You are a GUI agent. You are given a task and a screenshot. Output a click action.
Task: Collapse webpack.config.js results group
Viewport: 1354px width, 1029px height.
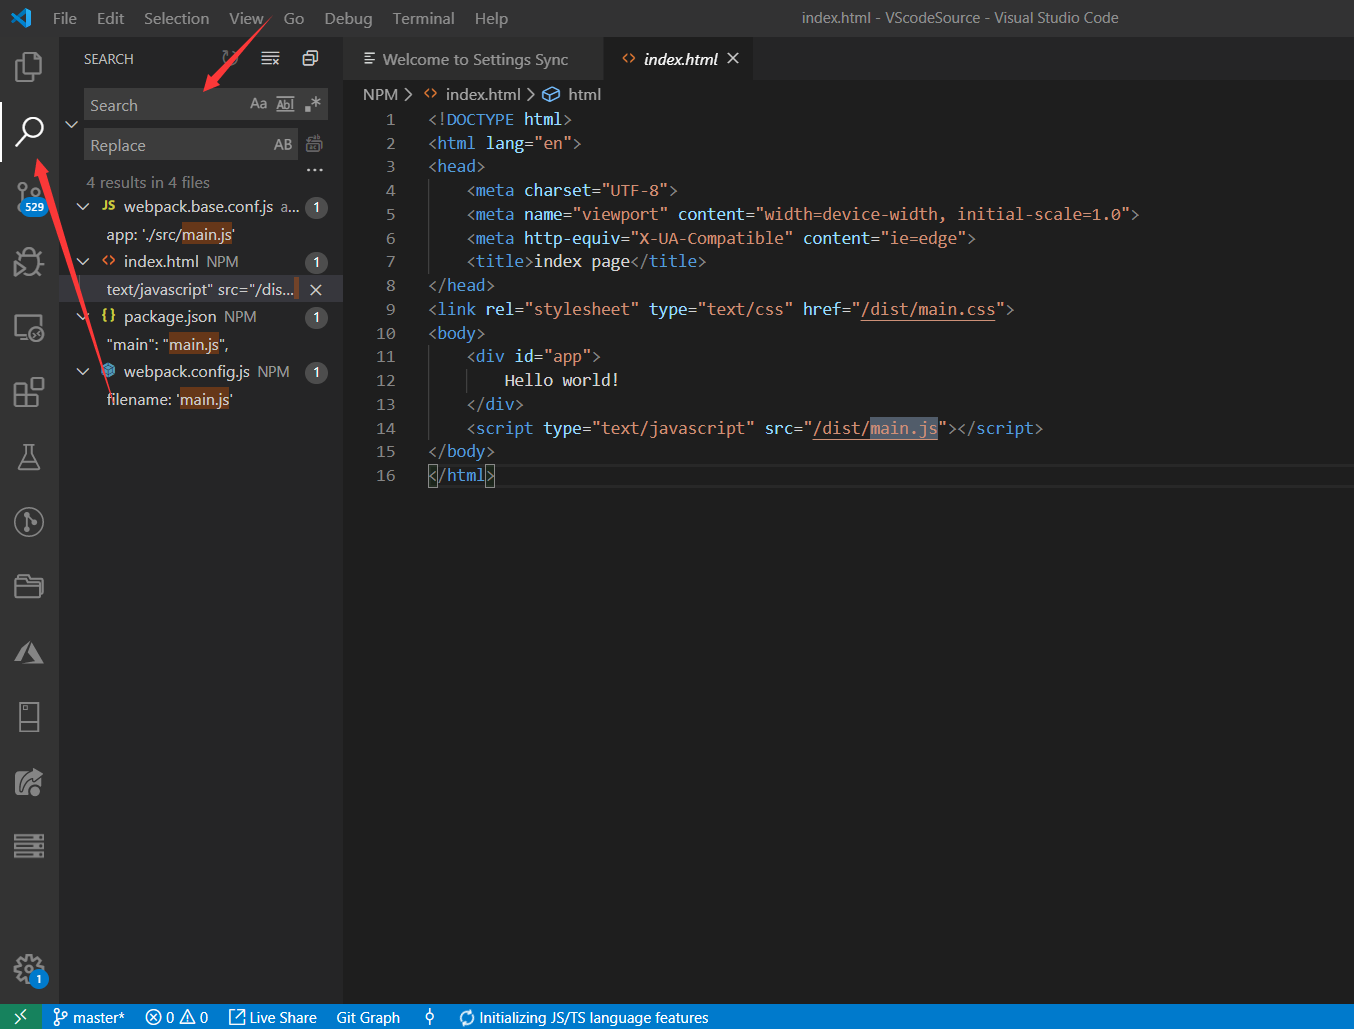(83, 372)
